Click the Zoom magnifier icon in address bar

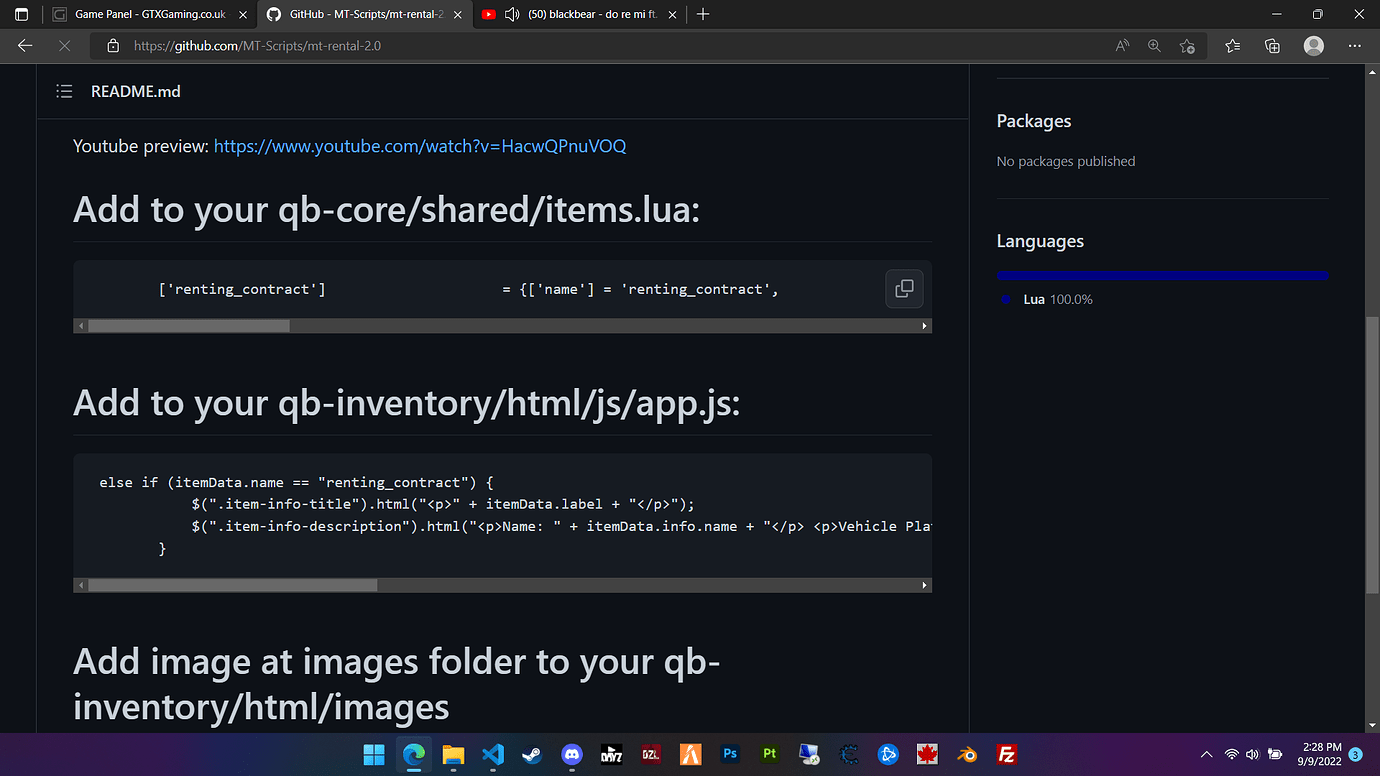click(x=1154, y=46)
